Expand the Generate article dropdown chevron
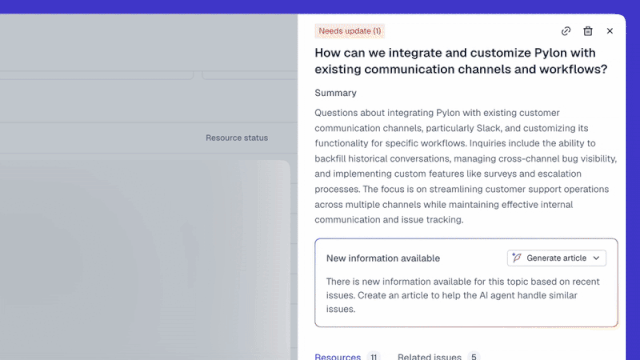 (596, 258)
